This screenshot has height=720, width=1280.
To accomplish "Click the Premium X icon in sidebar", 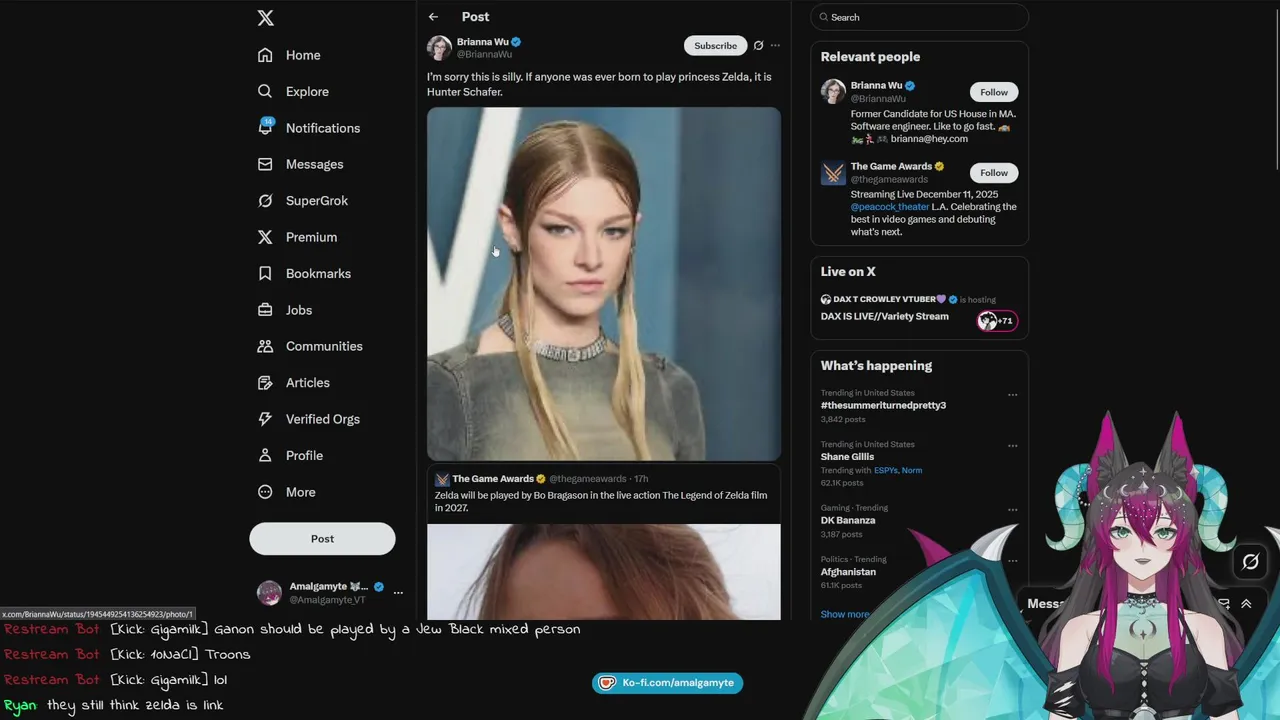I will (265, 237).
